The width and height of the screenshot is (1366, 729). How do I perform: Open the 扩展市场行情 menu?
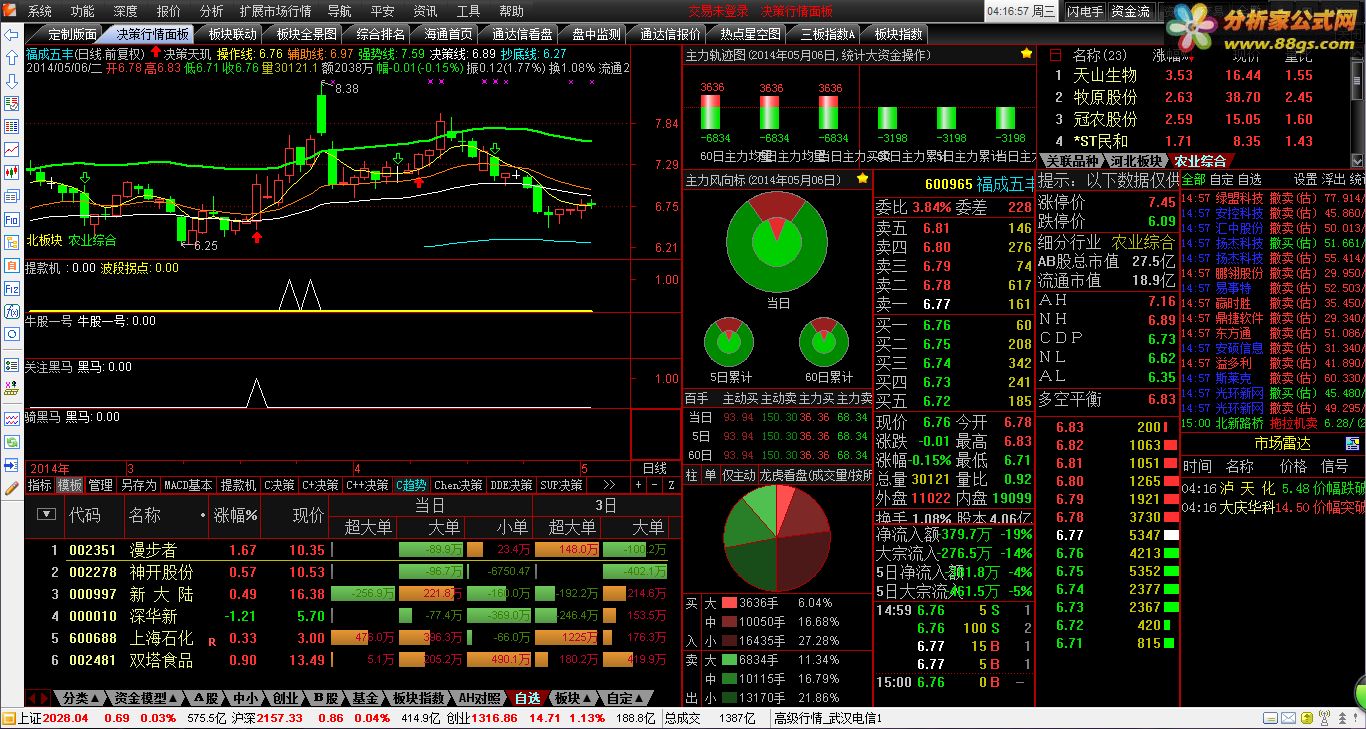coord(276,11)
